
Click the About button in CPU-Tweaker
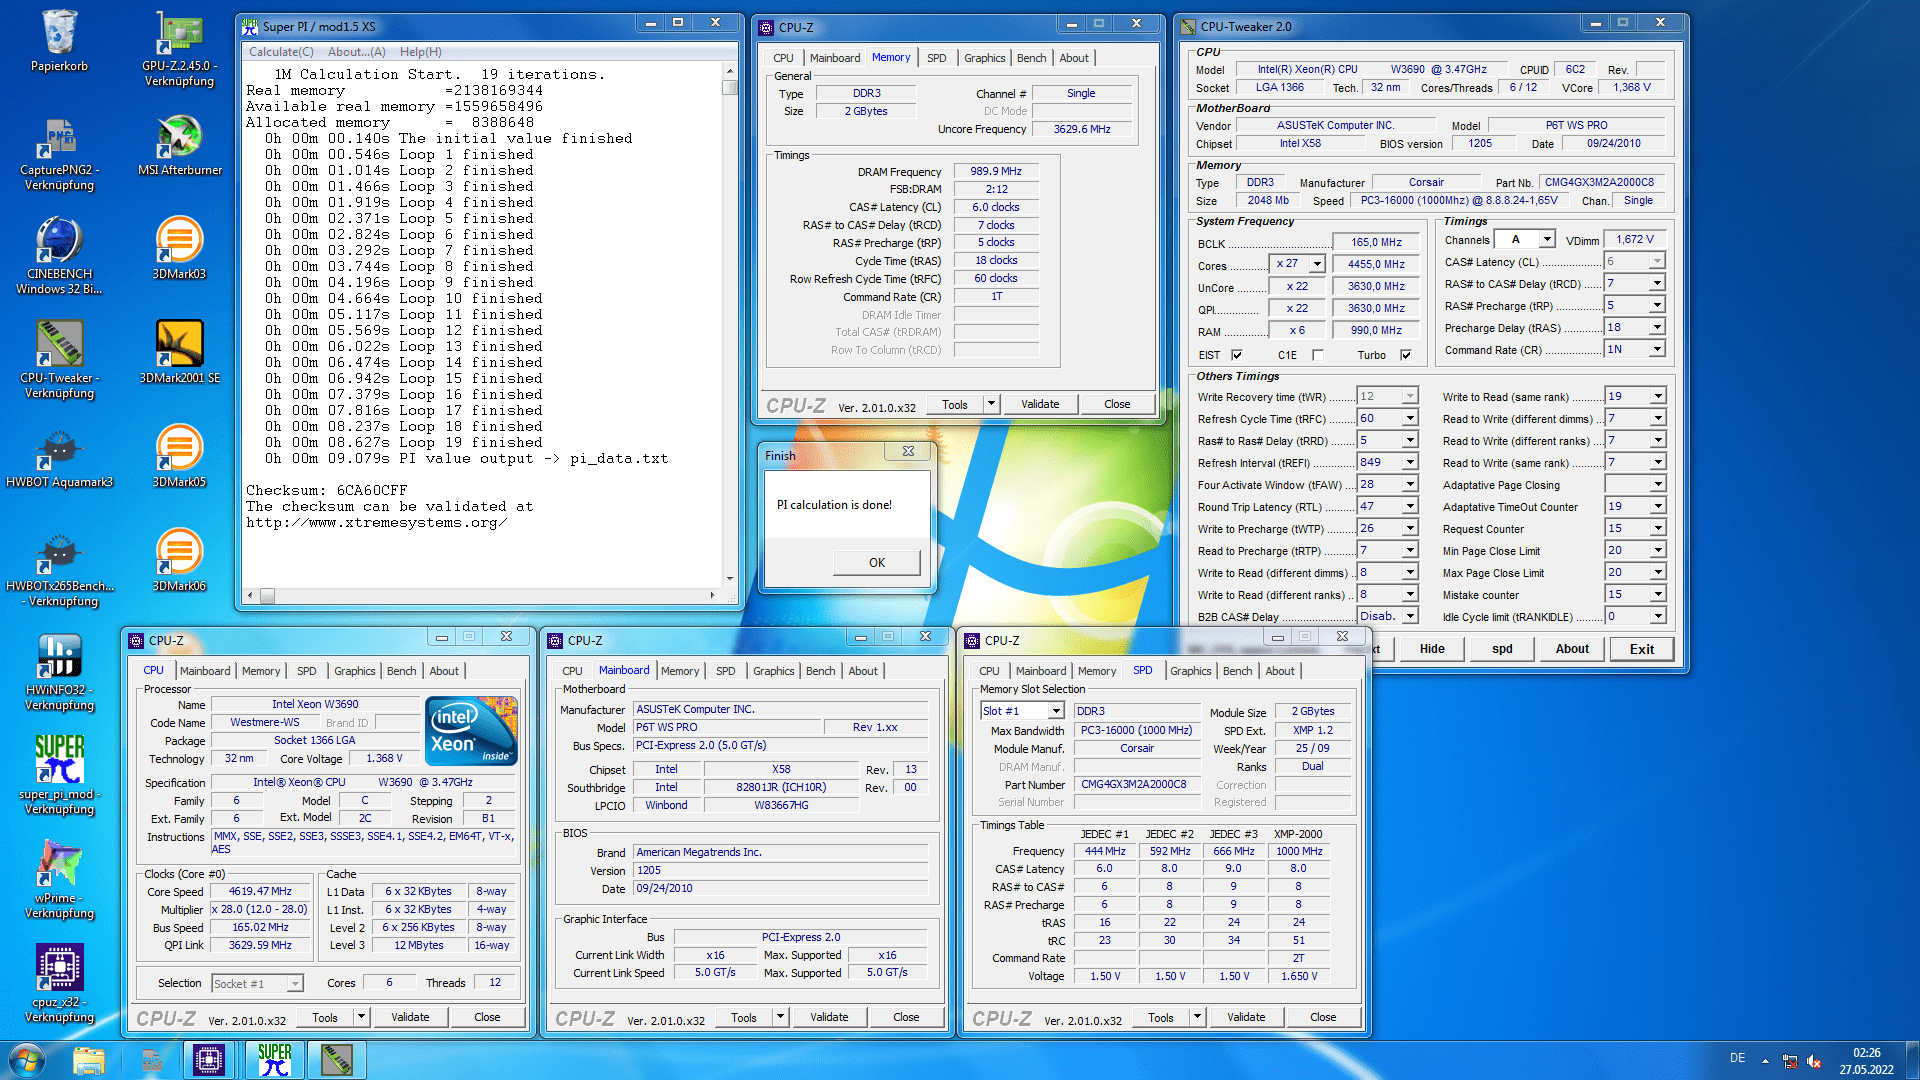coord(1572,649)
